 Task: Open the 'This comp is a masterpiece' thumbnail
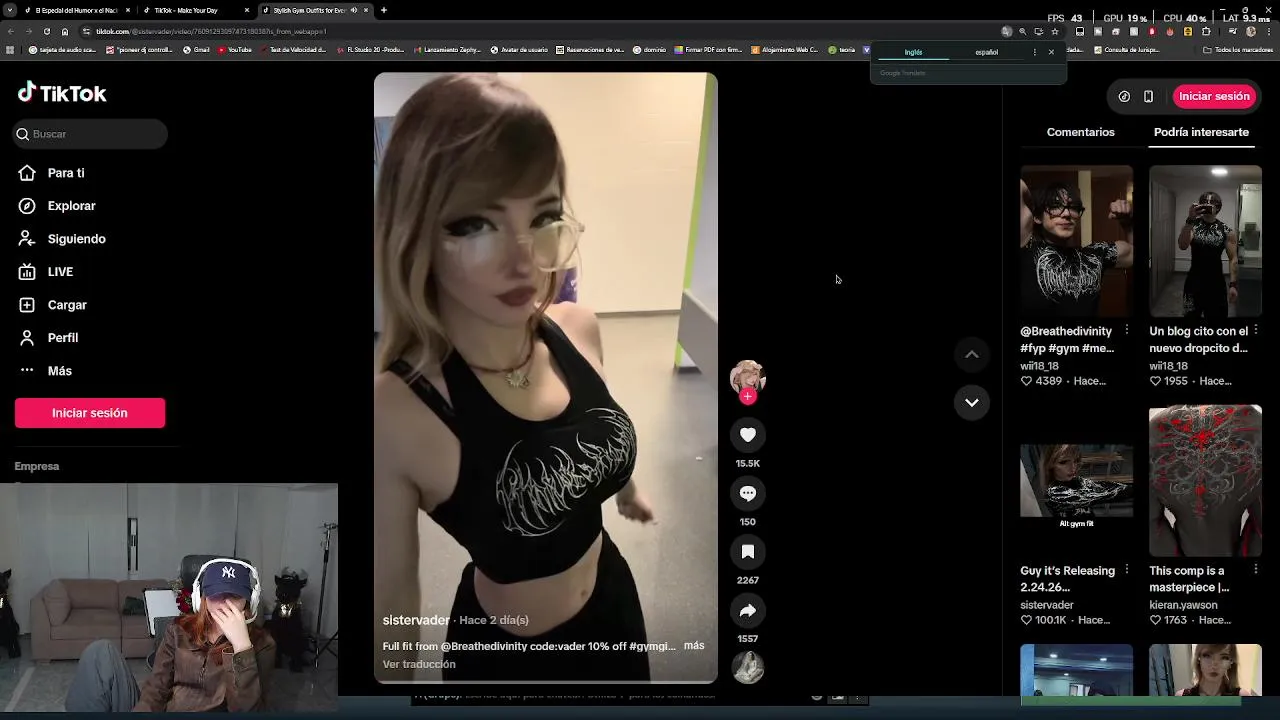coord(1205,481)
